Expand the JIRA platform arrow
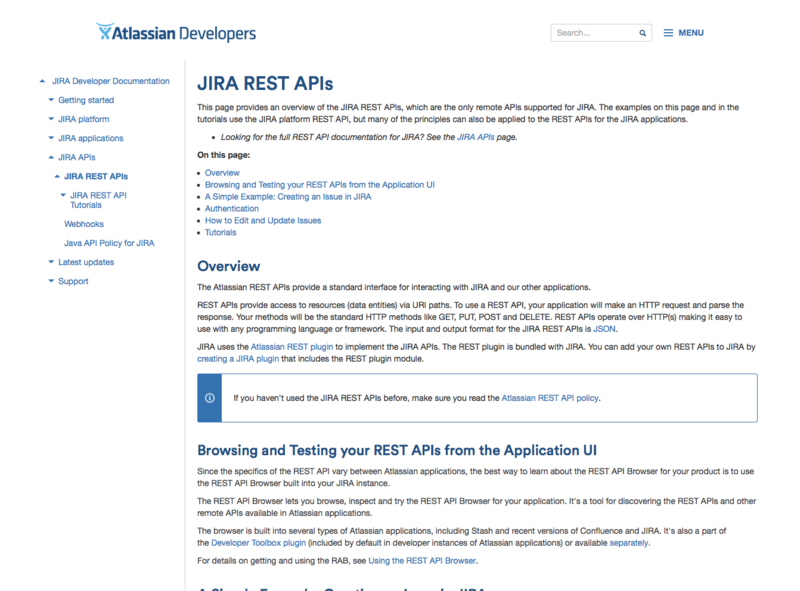The width and height of the screenshot is (800, 591). (x=51, y=119)
